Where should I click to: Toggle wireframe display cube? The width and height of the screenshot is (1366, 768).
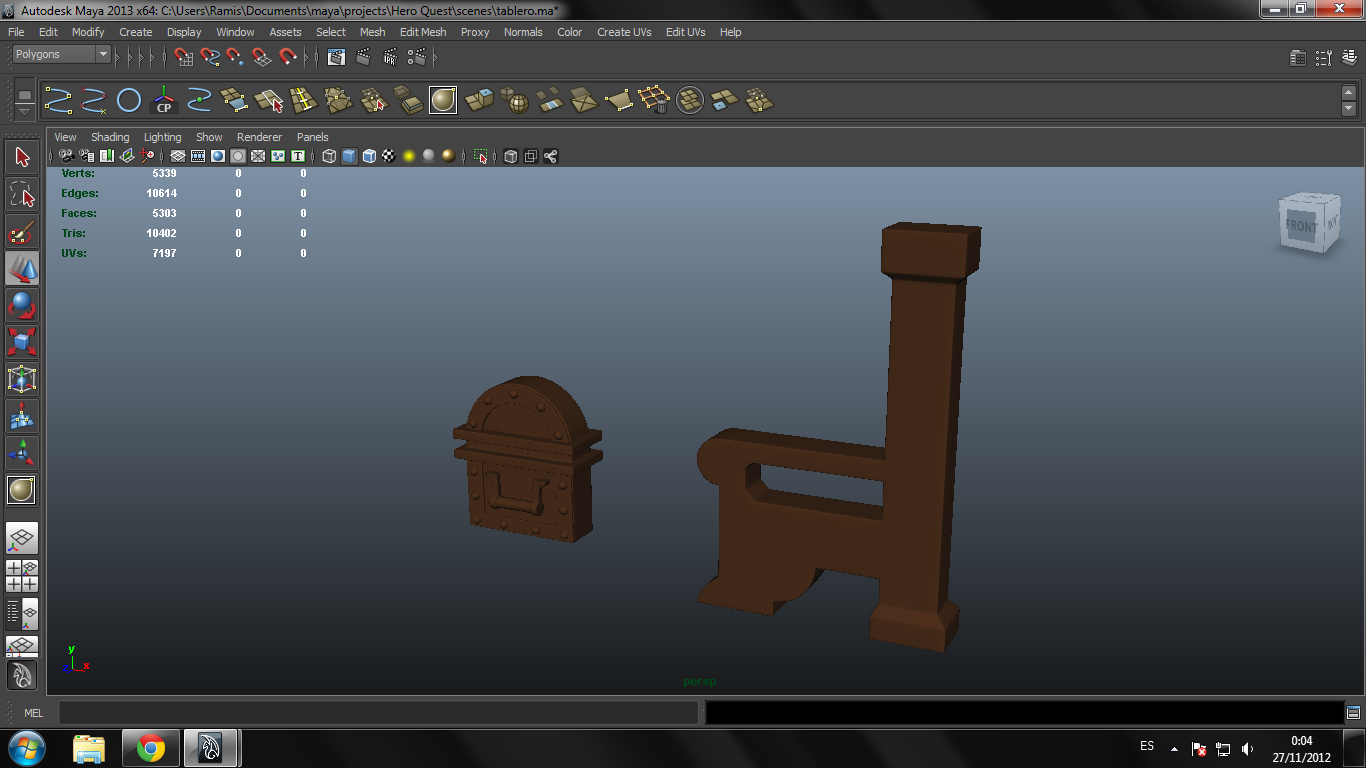pos(329,156)
